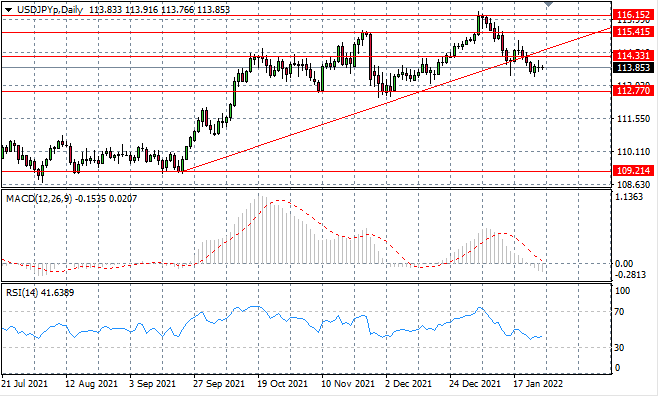Select the 17 Jan 2022 date label
The image size is (658, 397).
[x=538, y=384]
